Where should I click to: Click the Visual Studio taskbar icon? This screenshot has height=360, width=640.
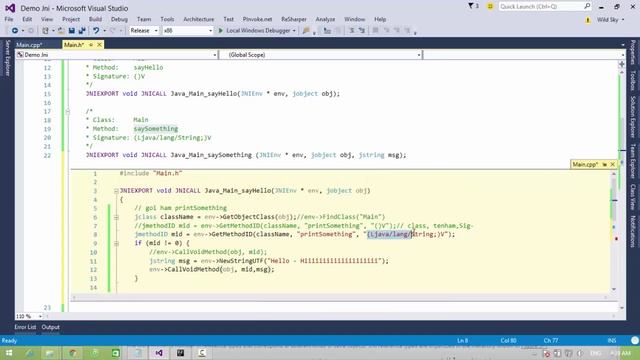(x=159, y=353)
